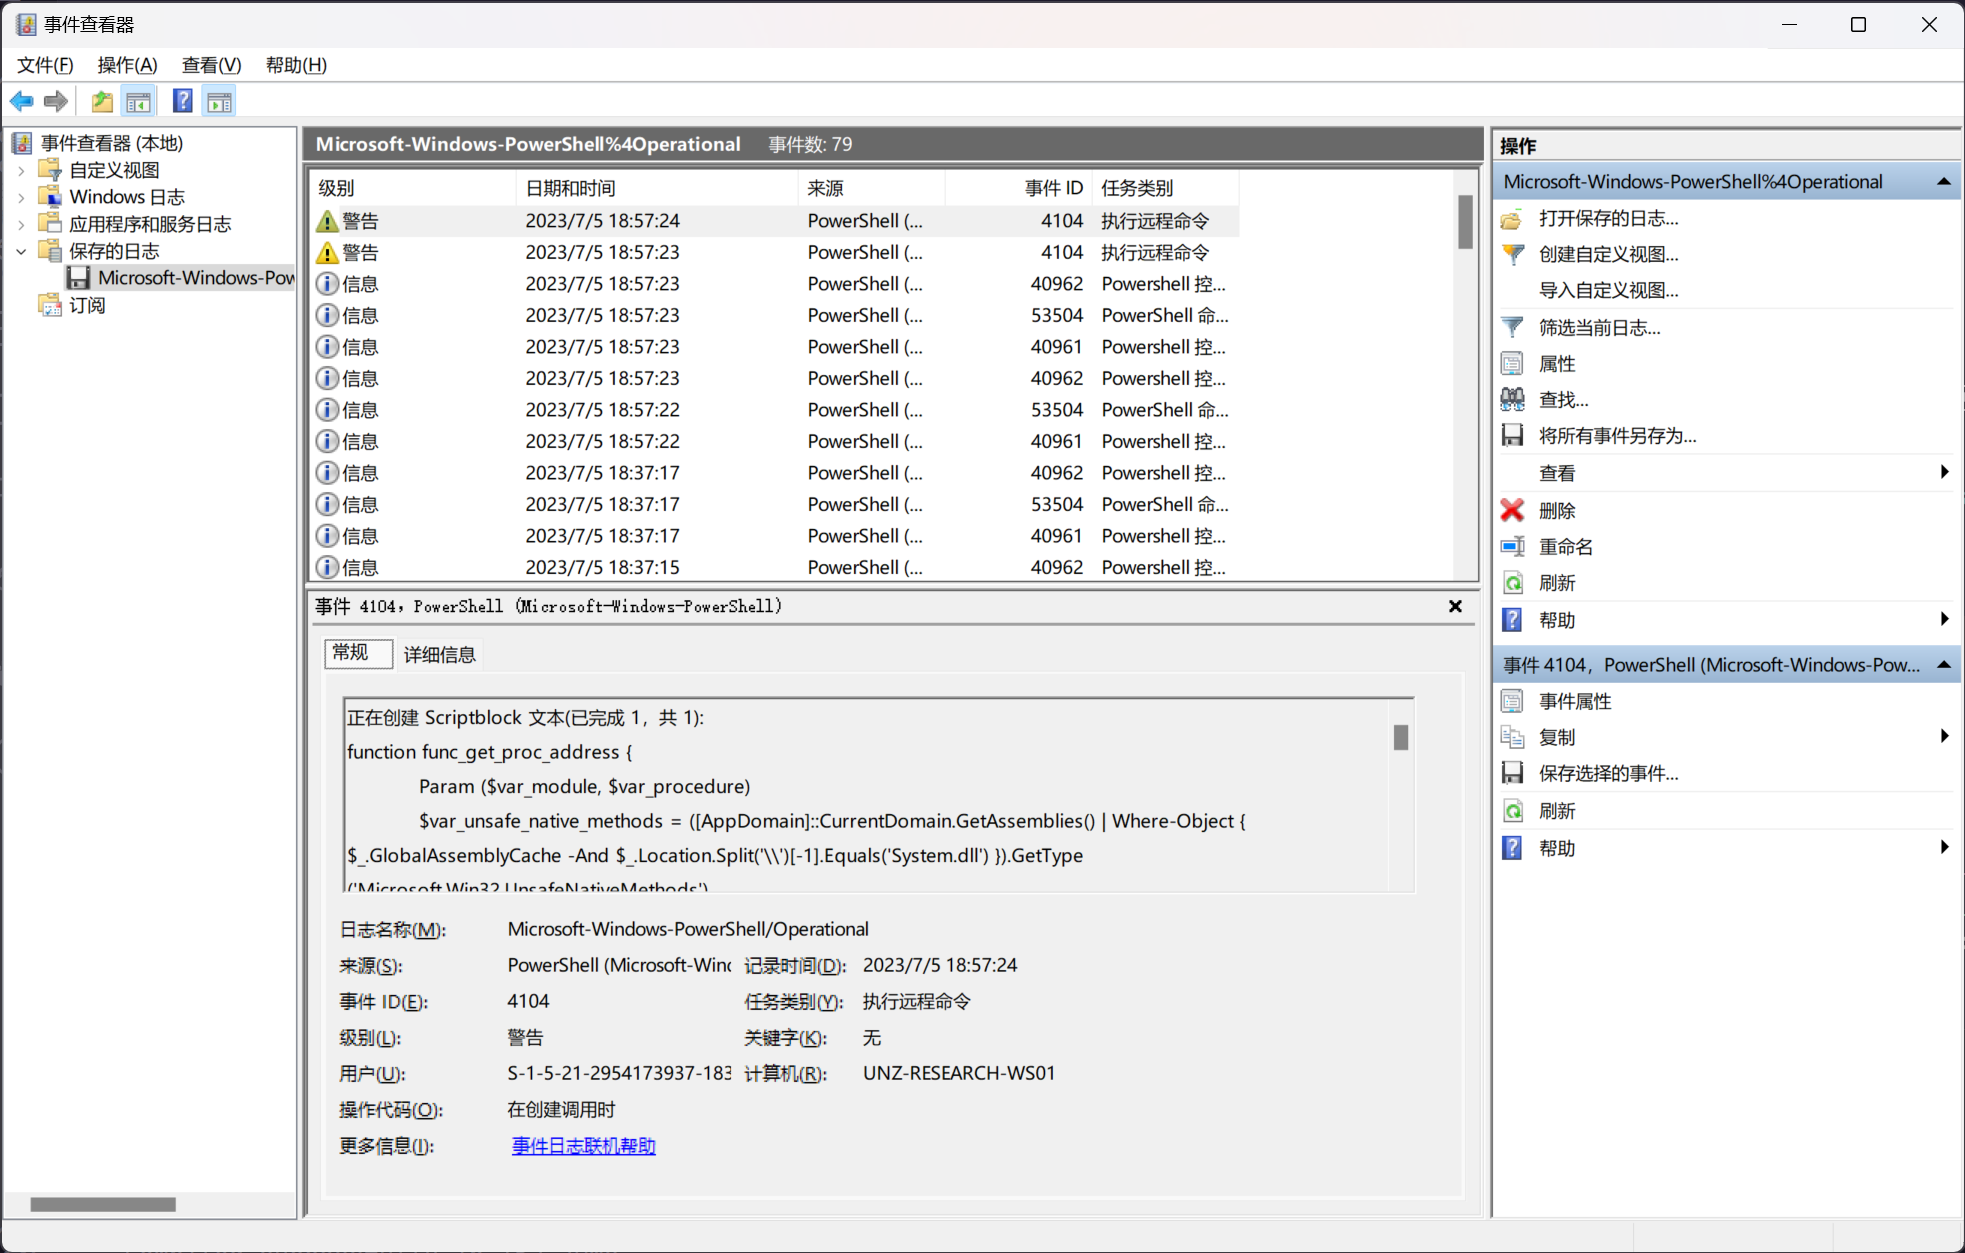This screenshot has width=1965, height=1253.
Task: Open the 查看(V) menu
Action: tap(211, 65)
